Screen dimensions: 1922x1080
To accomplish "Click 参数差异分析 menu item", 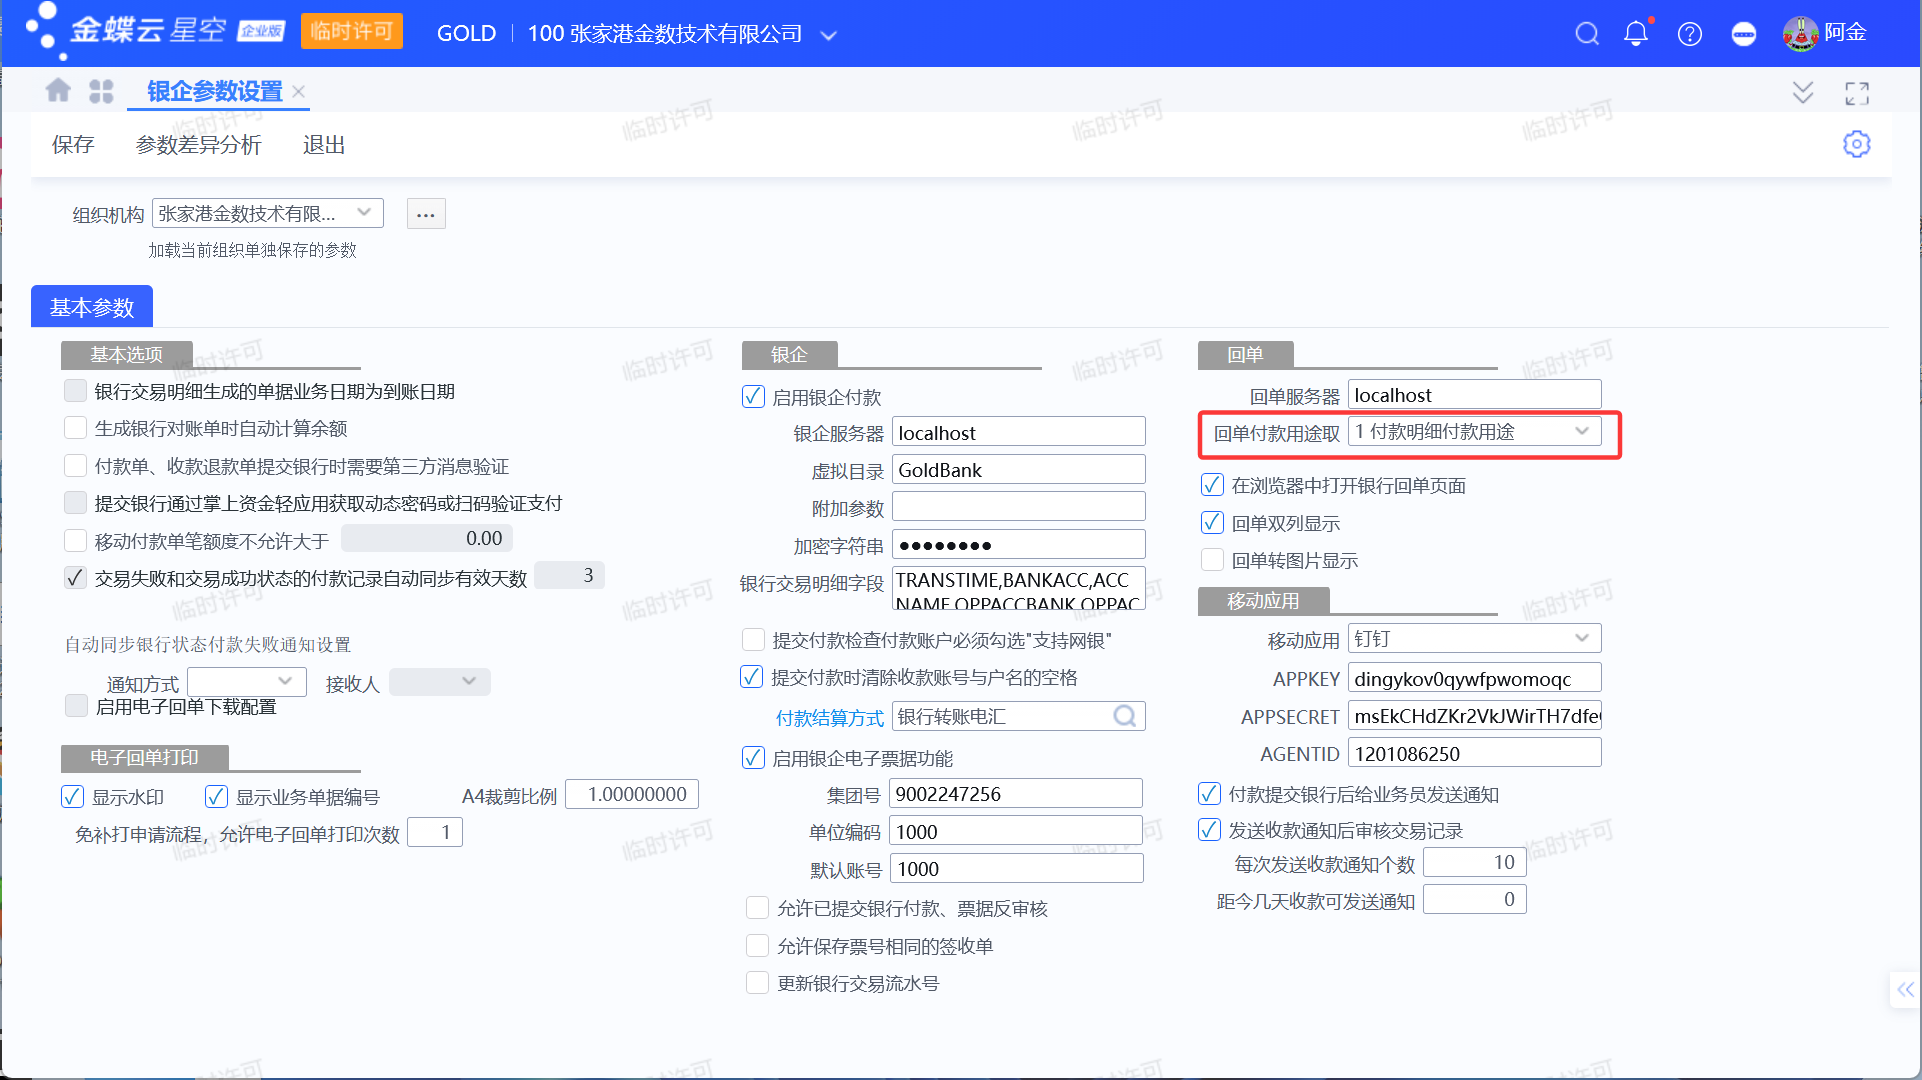I will (x=198, y=145).
